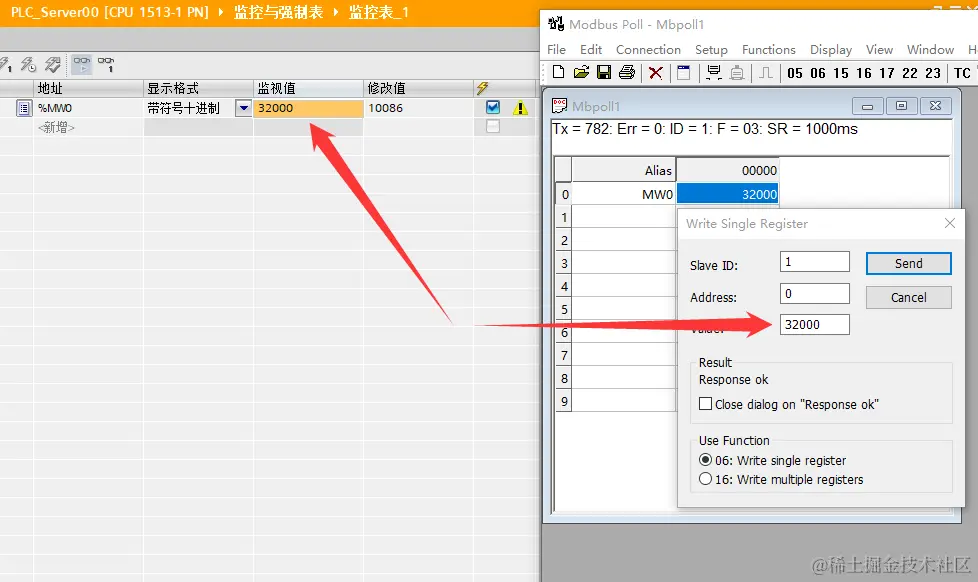Click the New document icon in Modbus Poll

pyautogui.click(x=558, y=72)
